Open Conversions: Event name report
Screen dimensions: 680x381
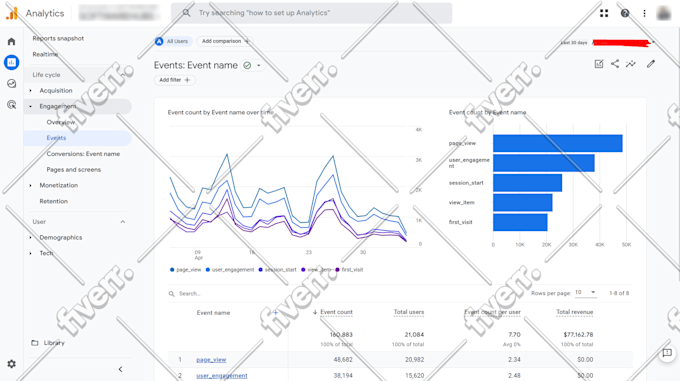(83, 154)
